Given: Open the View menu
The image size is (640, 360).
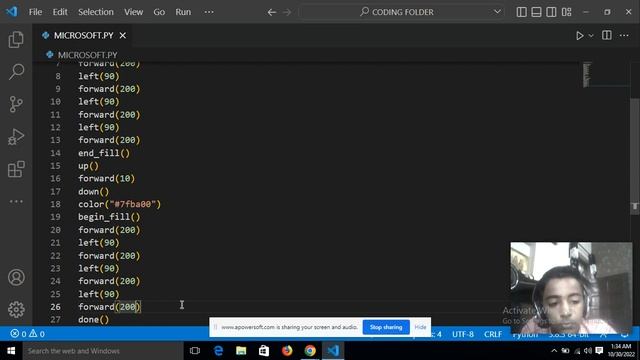Looking at the screenshot, I should click(x=133, y=12).
